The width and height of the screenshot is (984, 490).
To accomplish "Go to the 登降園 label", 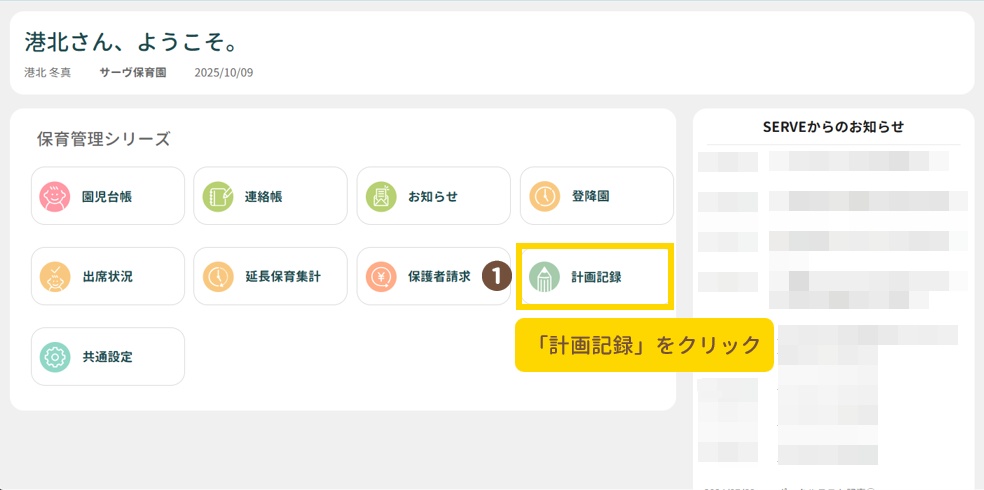I will (x=590, y=197).
